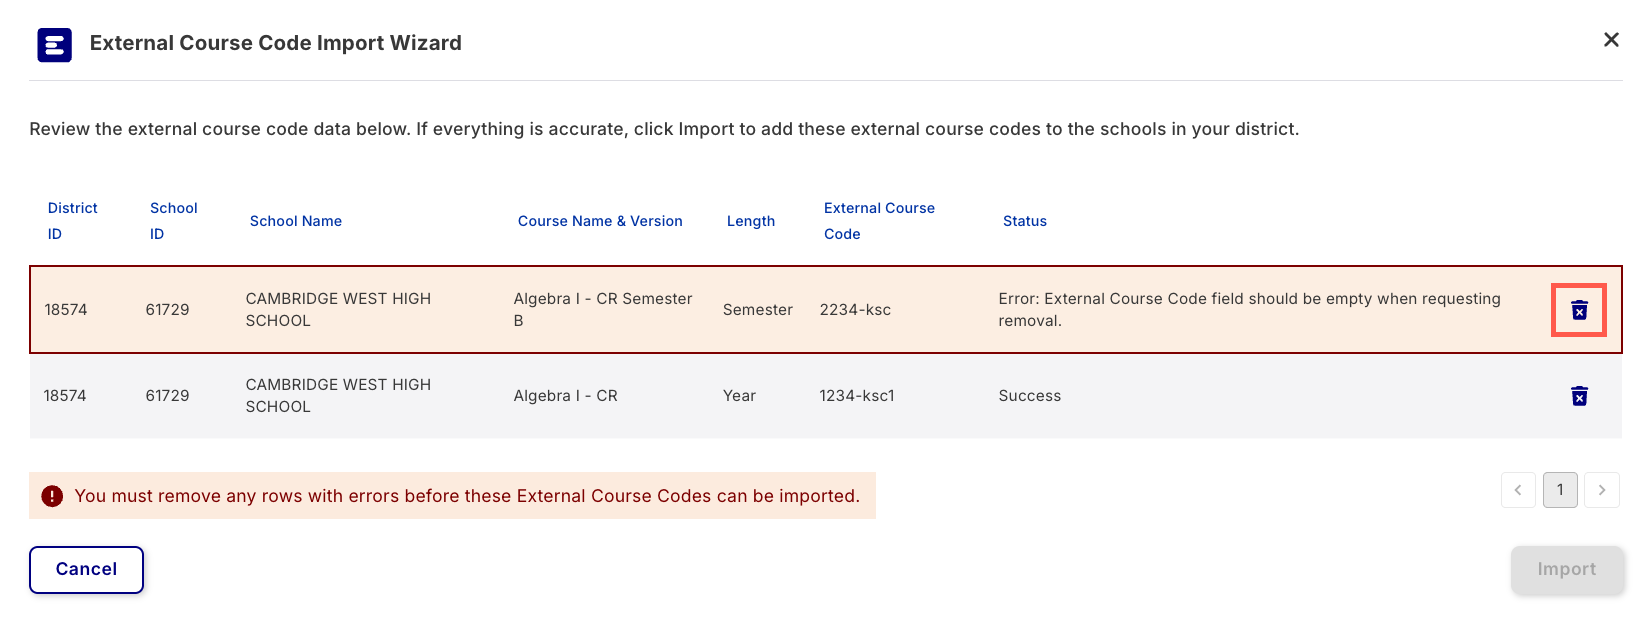Close the External Course Code Import Wizard
Viewport: 1652px width, 633px height.
(1611, 40)
